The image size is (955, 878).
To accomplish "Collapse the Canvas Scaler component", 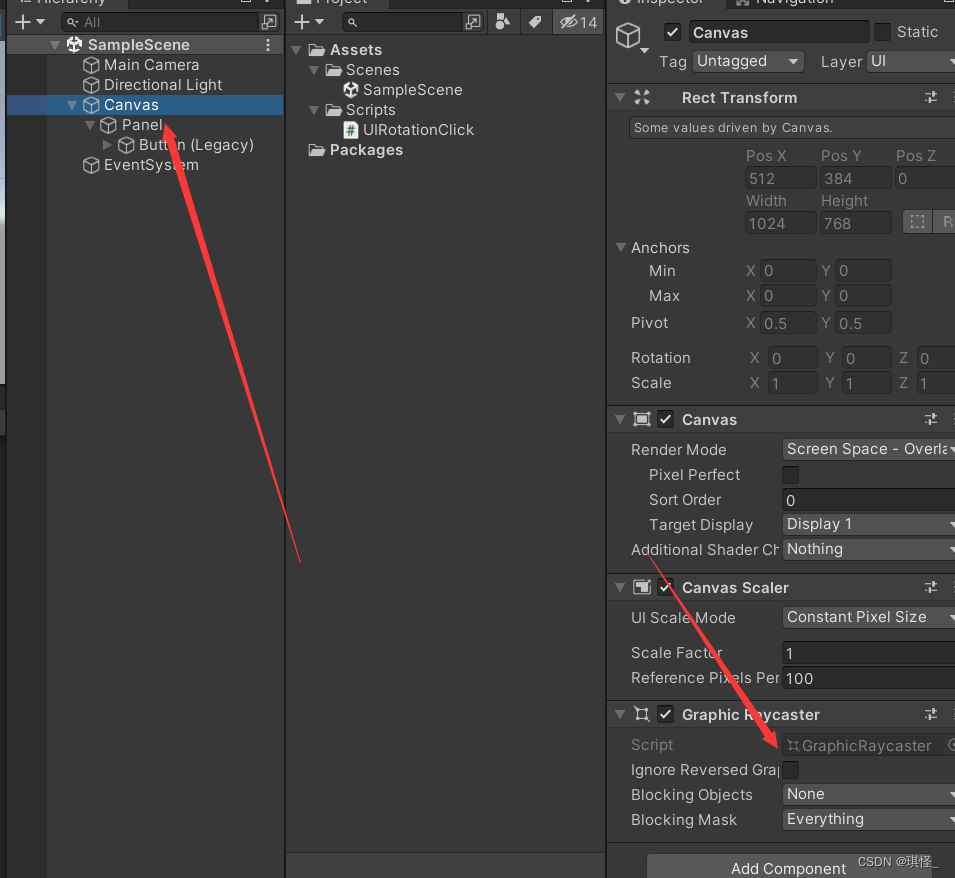I will coord(621,588).
